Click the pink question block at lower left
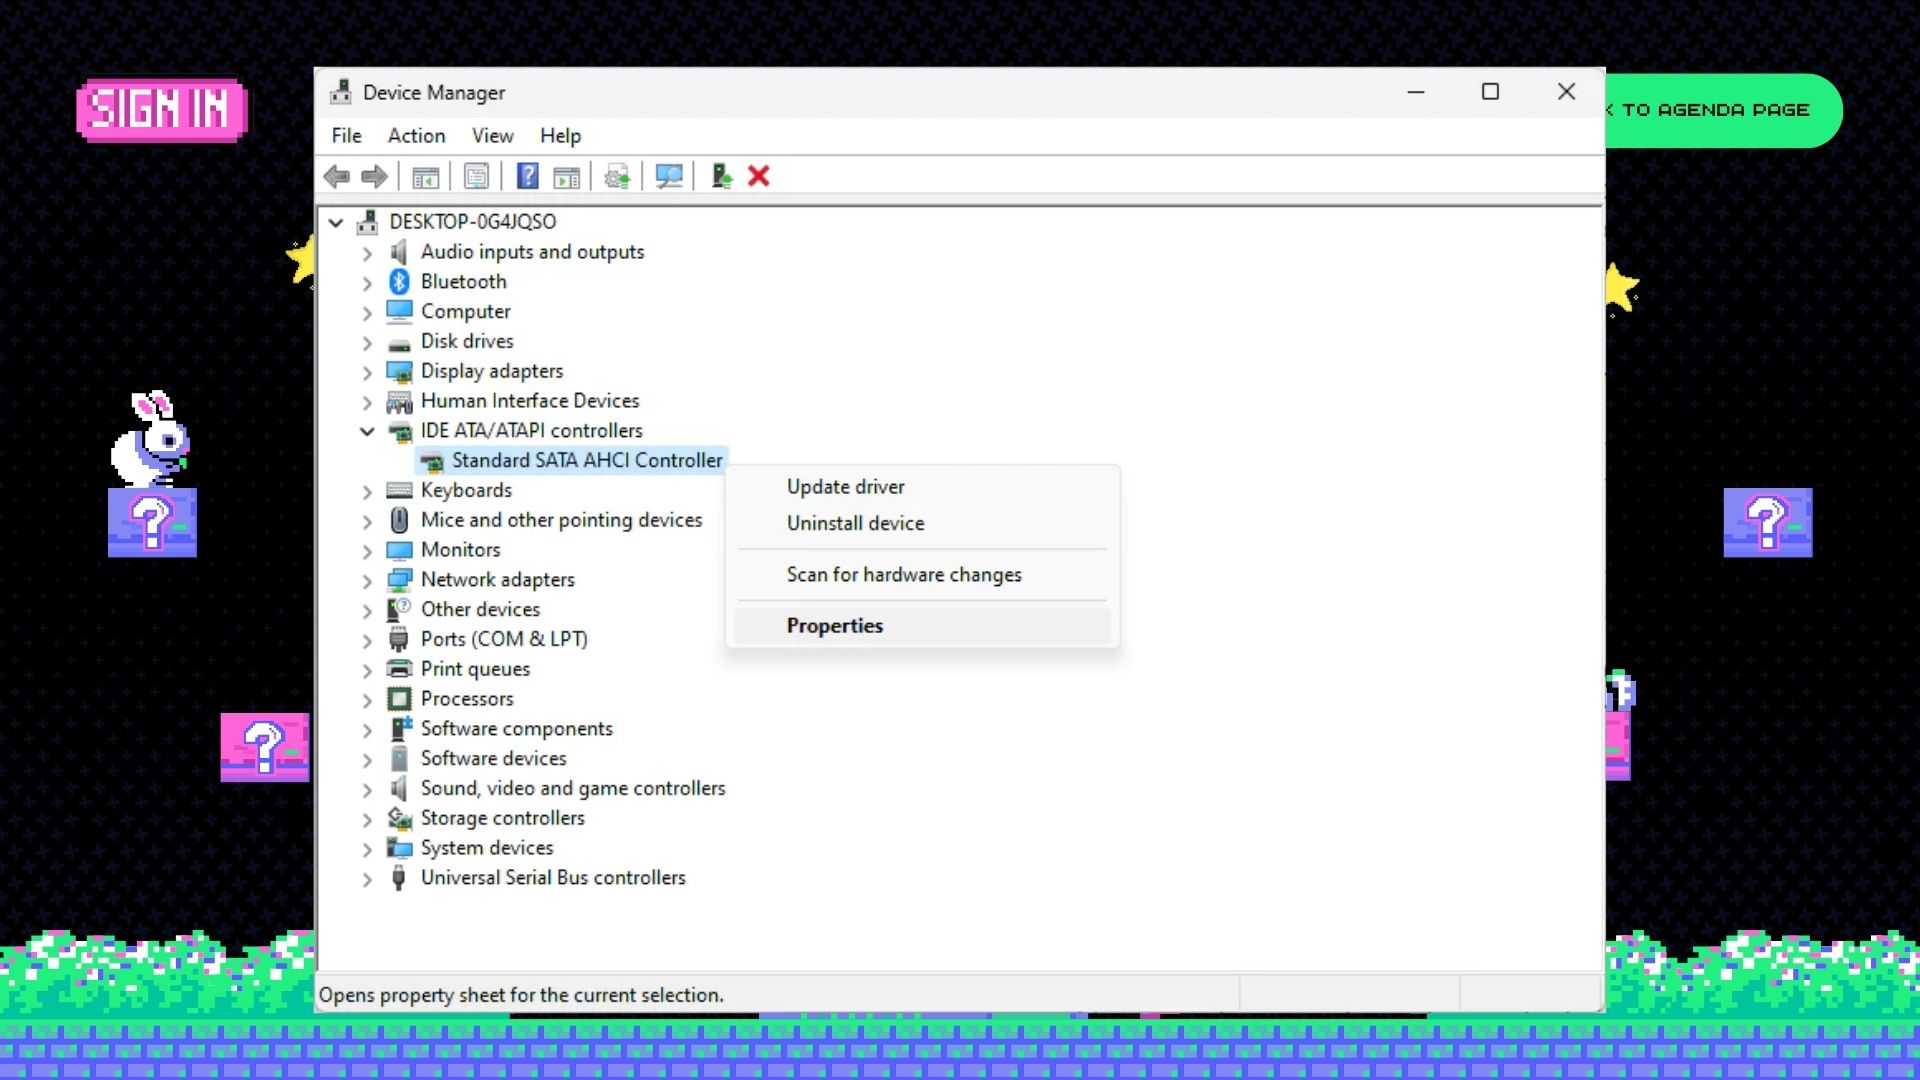This screenshot has height=1080, width=1920. [265, 747]
